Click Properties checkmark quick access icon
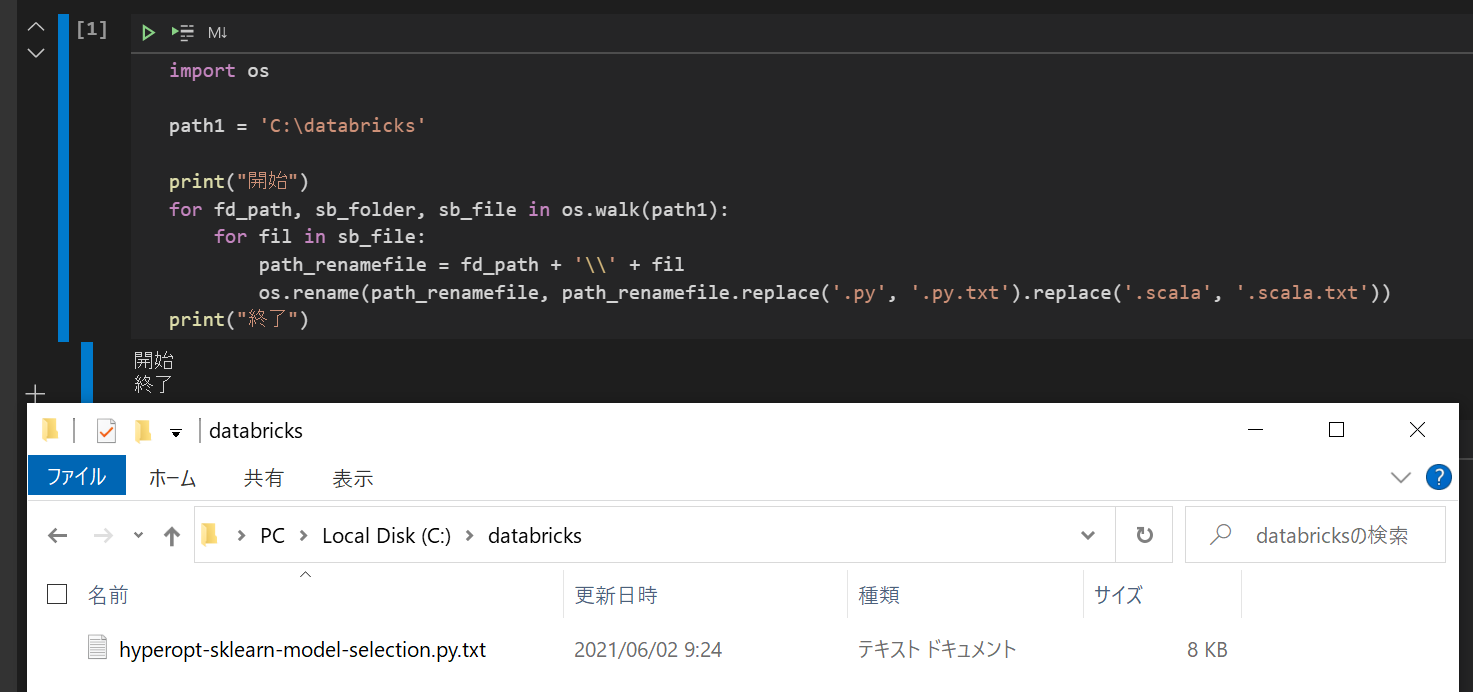 [x=106, y=431]
